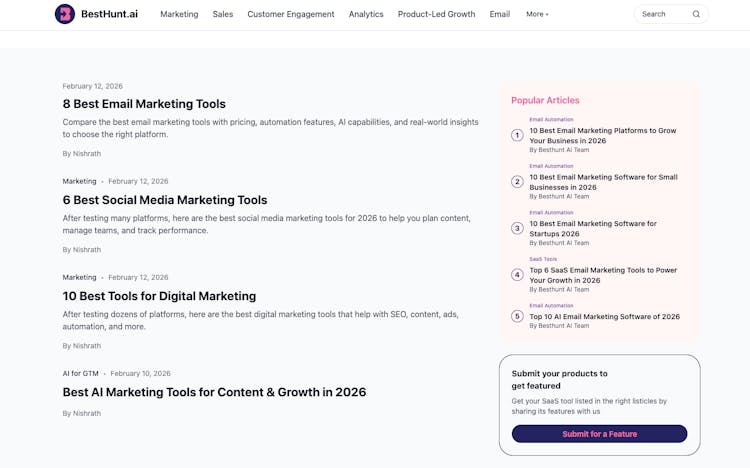Open 10 Best Tools for Digital Marketing
The height and width of the screenshot is (468, 750).
tap(159, 296)
